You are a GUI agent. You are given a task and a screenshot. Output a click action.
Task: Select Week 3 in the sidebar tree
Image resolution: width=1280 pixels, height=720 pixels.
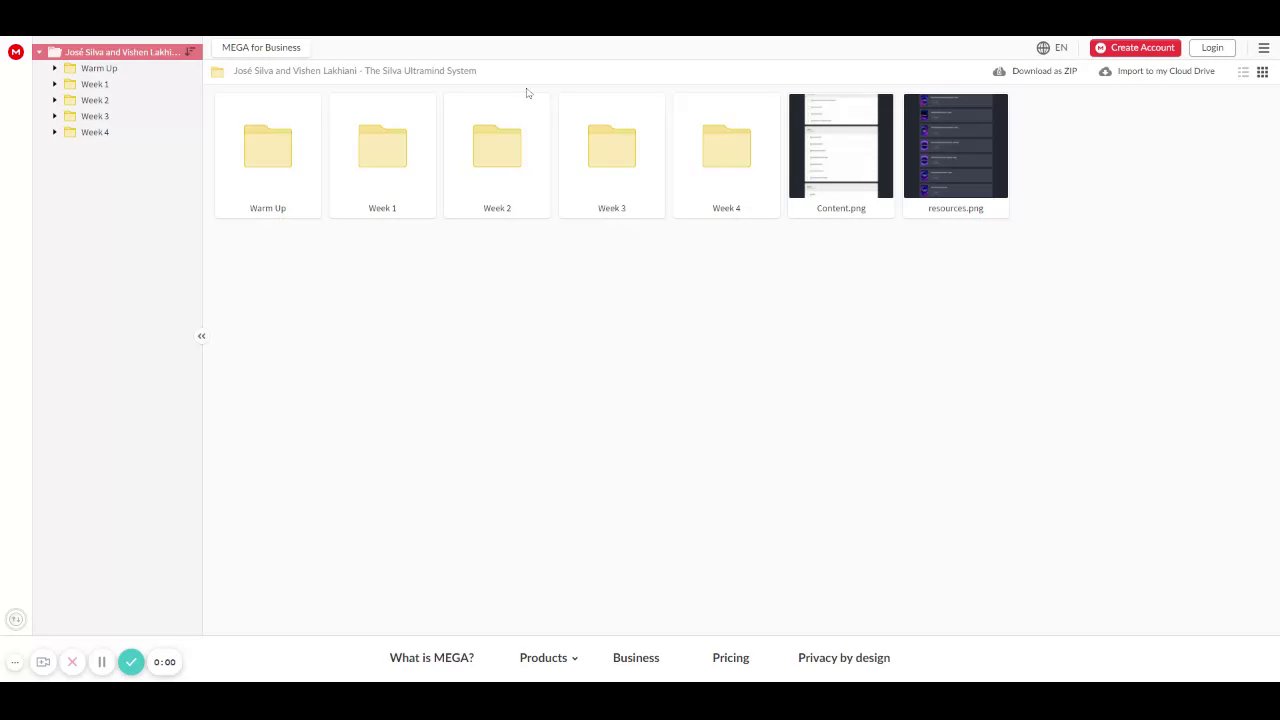95,116
